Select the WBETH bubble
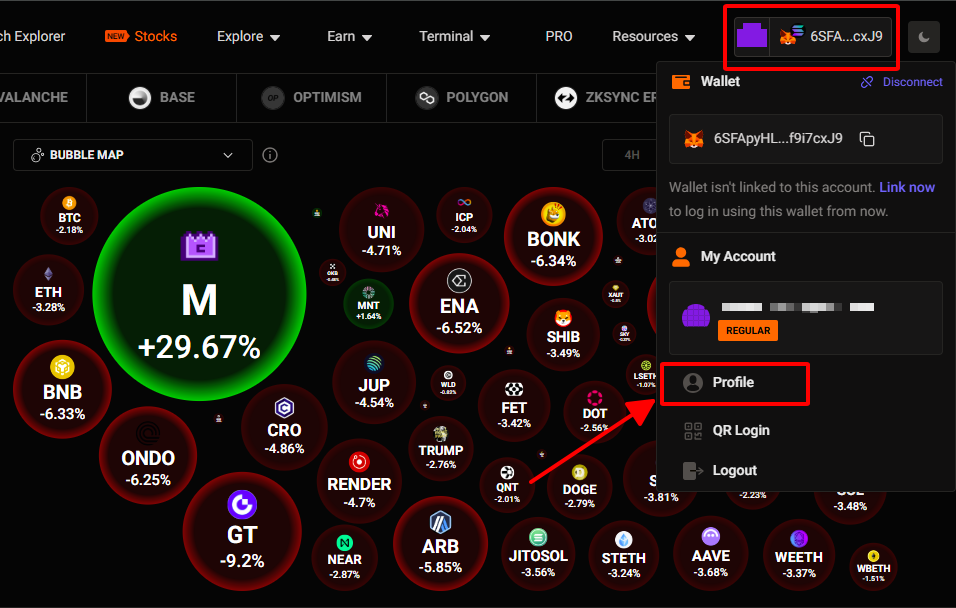 (x=873, y=567)
